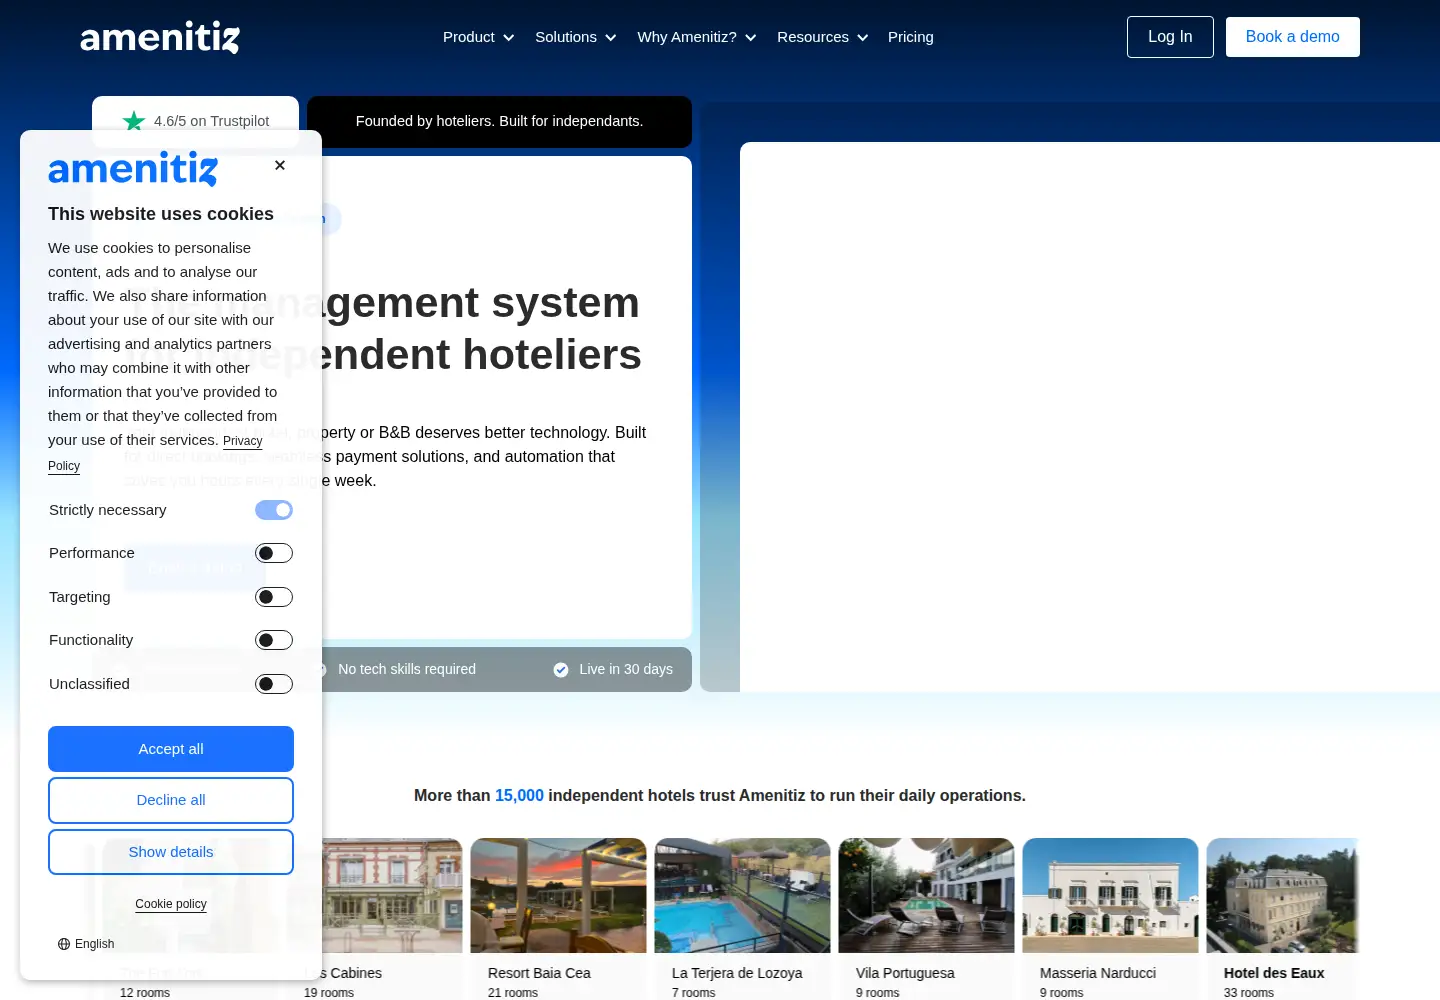Open the Privacy Policy link
Screen dimensions: 1440x1000
pos(243,441)
